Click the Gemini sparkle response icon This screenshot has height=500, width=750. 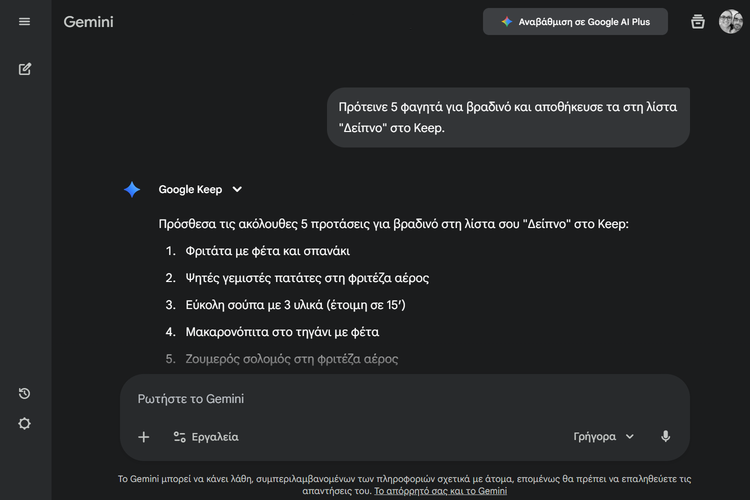[x=132, y=189]
